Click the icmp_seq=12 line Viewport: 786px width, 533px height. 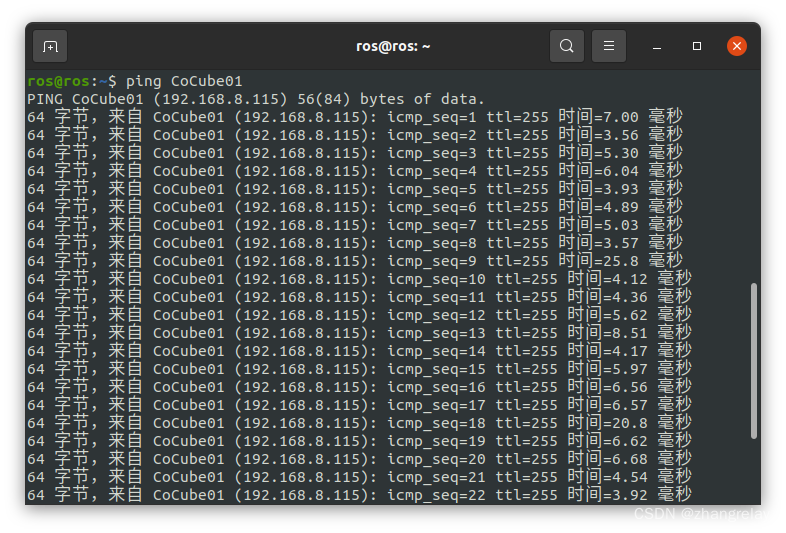pyautogui.click(x=359, y=315)
